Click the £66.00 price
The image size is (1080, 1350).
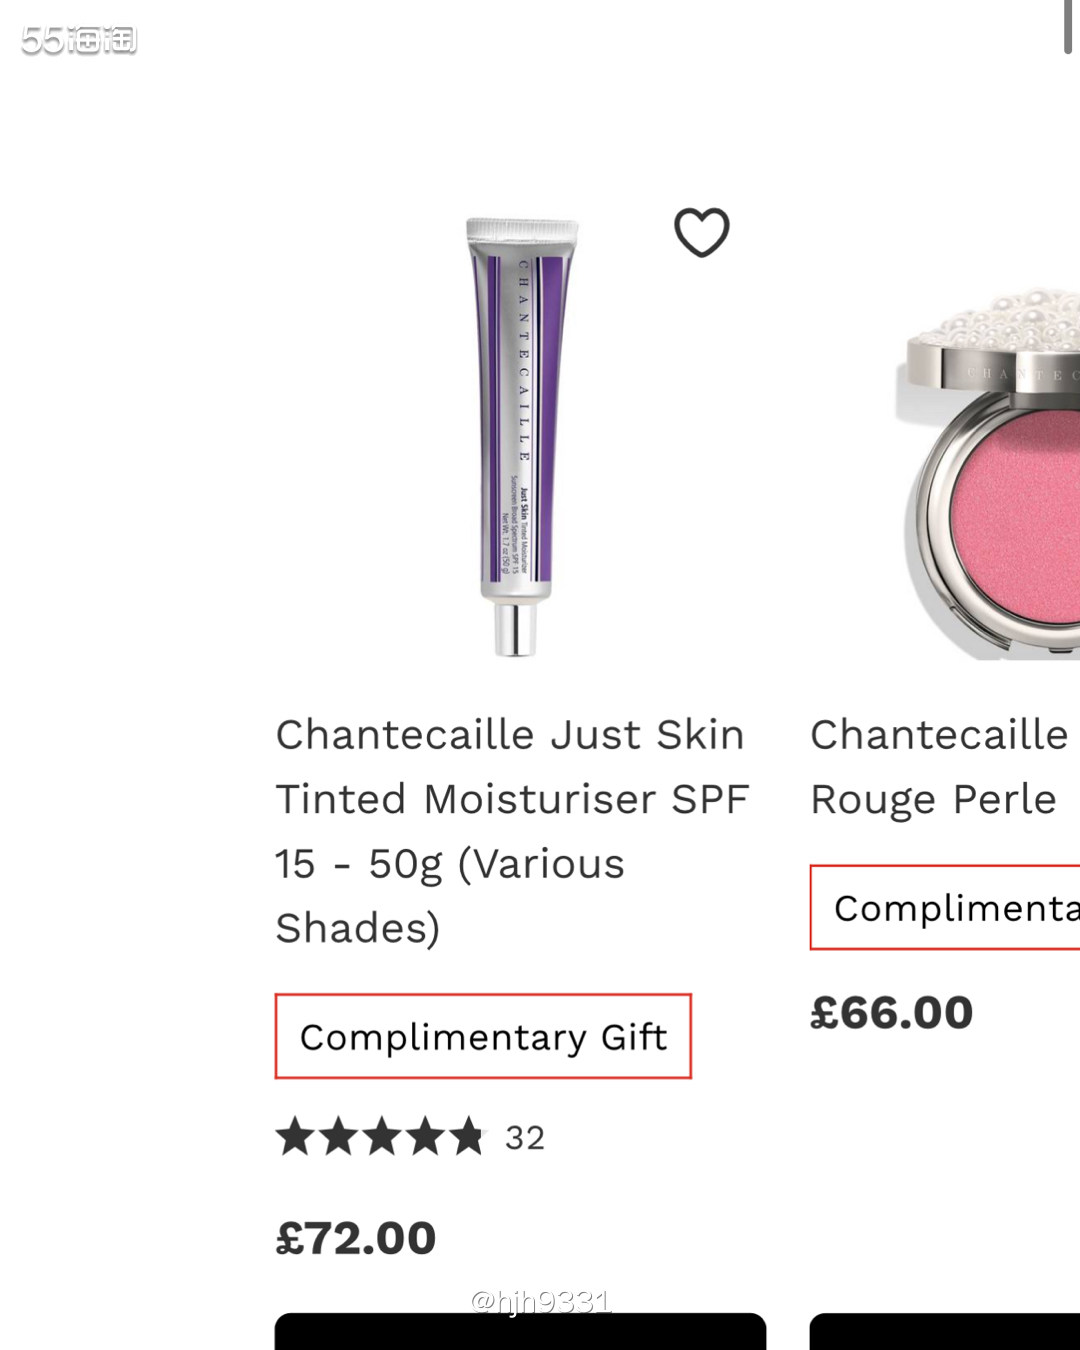coord(891,1013)
